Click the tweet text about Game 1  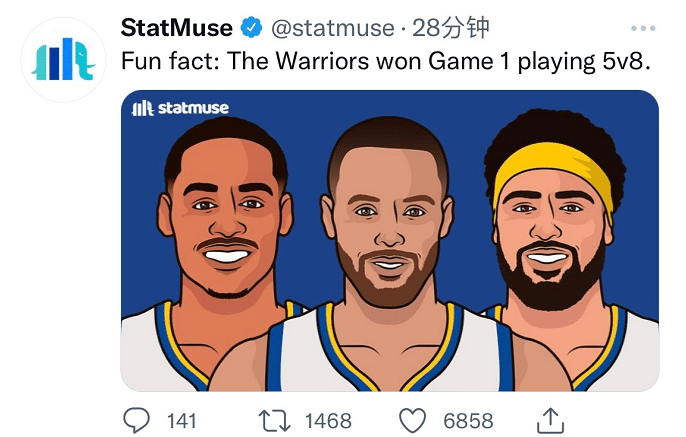point(386,62)
